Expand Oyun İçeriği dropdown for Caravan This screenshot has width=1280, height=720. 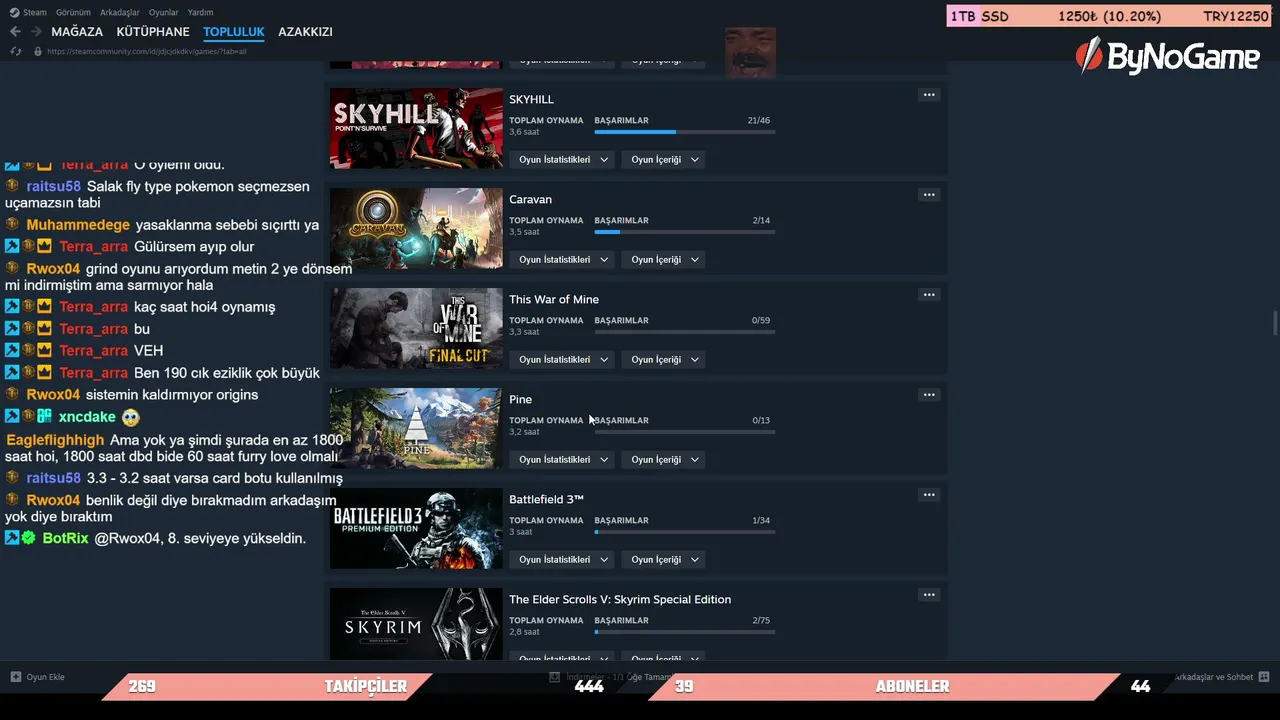664,260
